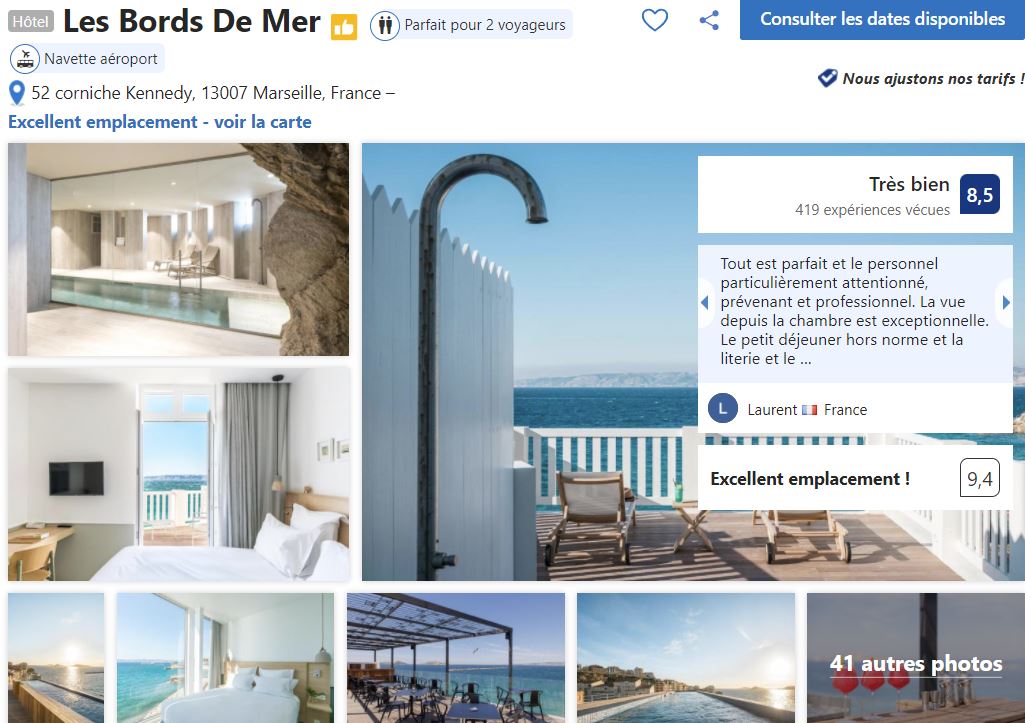Click the airport shuttle icon

point(25,59)
